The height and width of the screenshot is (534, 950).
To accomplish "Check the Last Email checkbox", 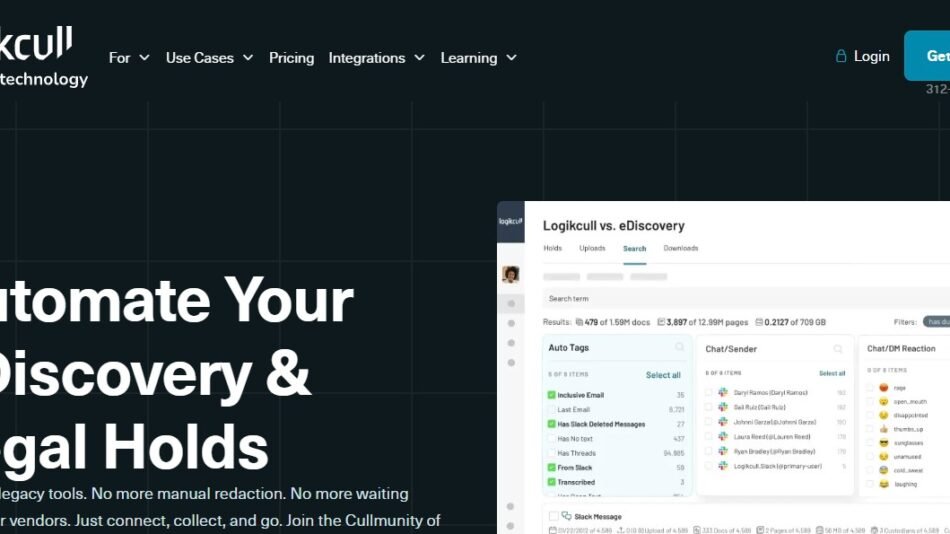I will [x=551, y=410].
